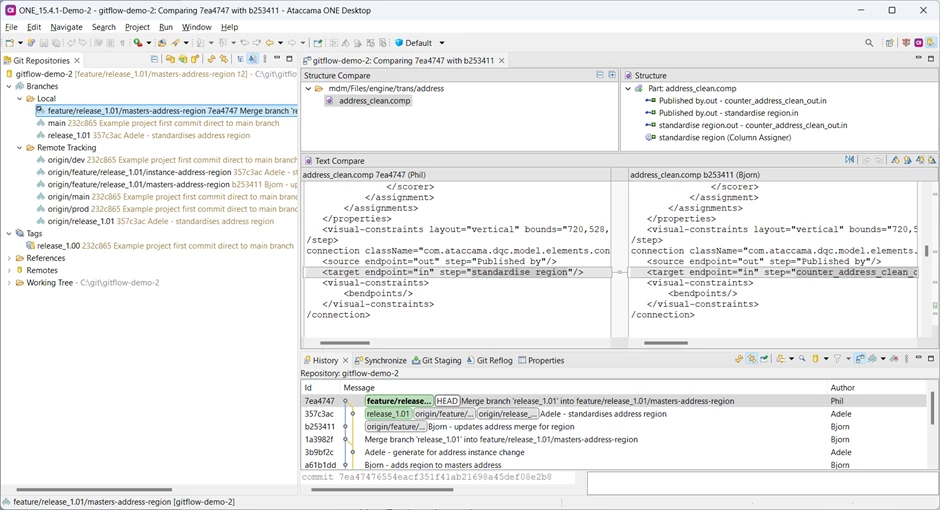
Task: Switch to the Git Staging tab
Action: (436, 360)
